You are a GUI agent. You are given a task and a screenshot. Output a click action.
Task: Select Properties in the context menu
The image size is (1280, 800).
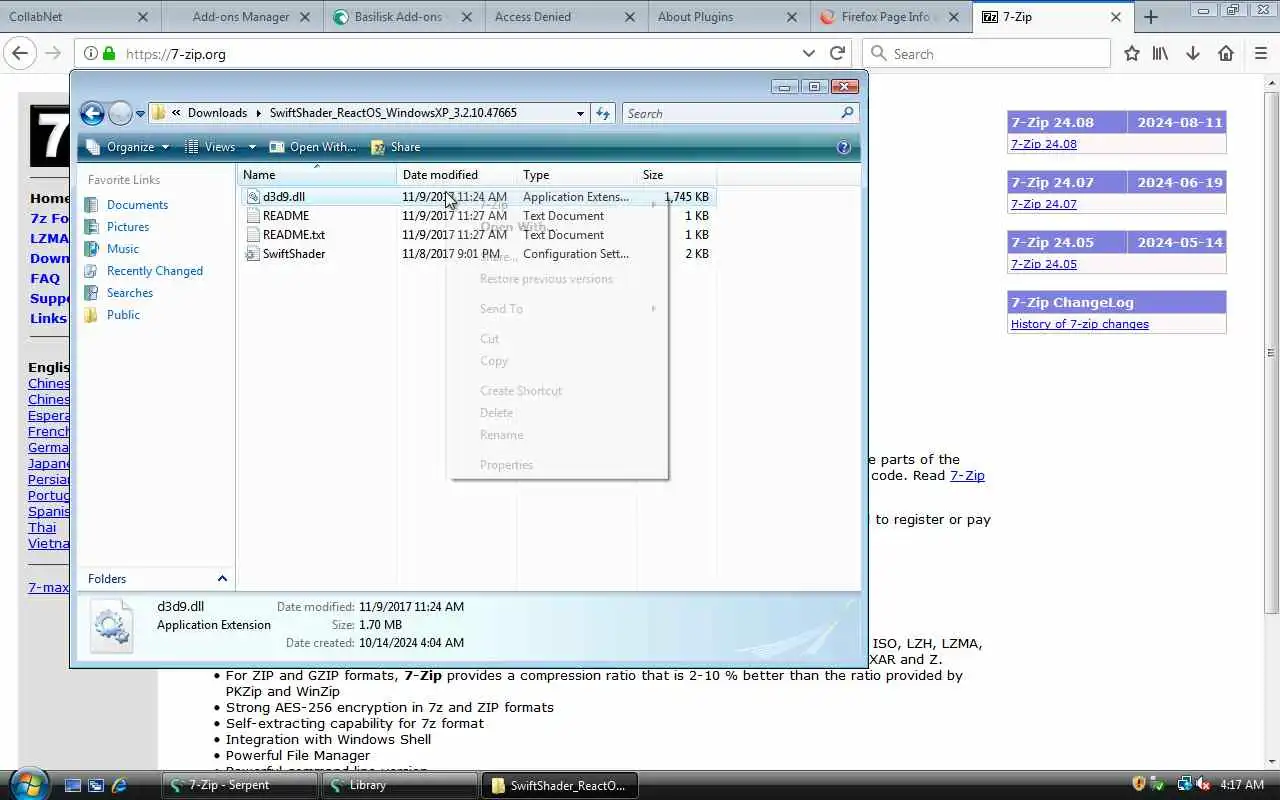click(x=506, y=465)
